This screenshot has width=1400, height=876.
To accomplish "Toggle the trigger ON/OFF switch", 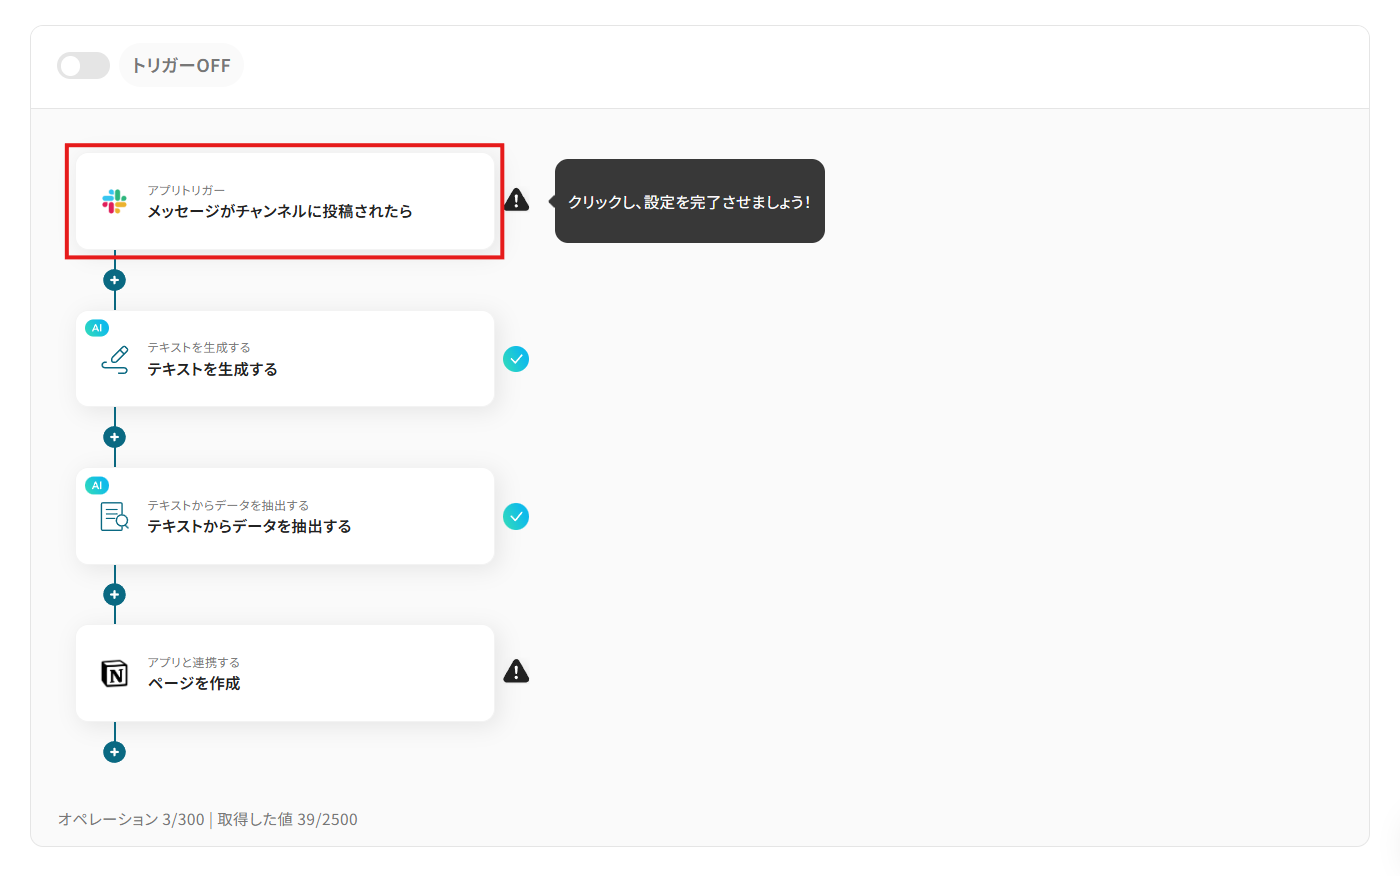I will coord(83,66).
